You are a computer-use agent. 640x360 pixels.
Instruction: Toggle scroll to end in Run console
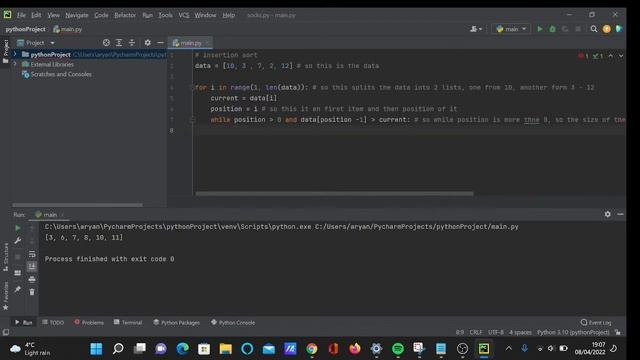[x=32, y=266]
